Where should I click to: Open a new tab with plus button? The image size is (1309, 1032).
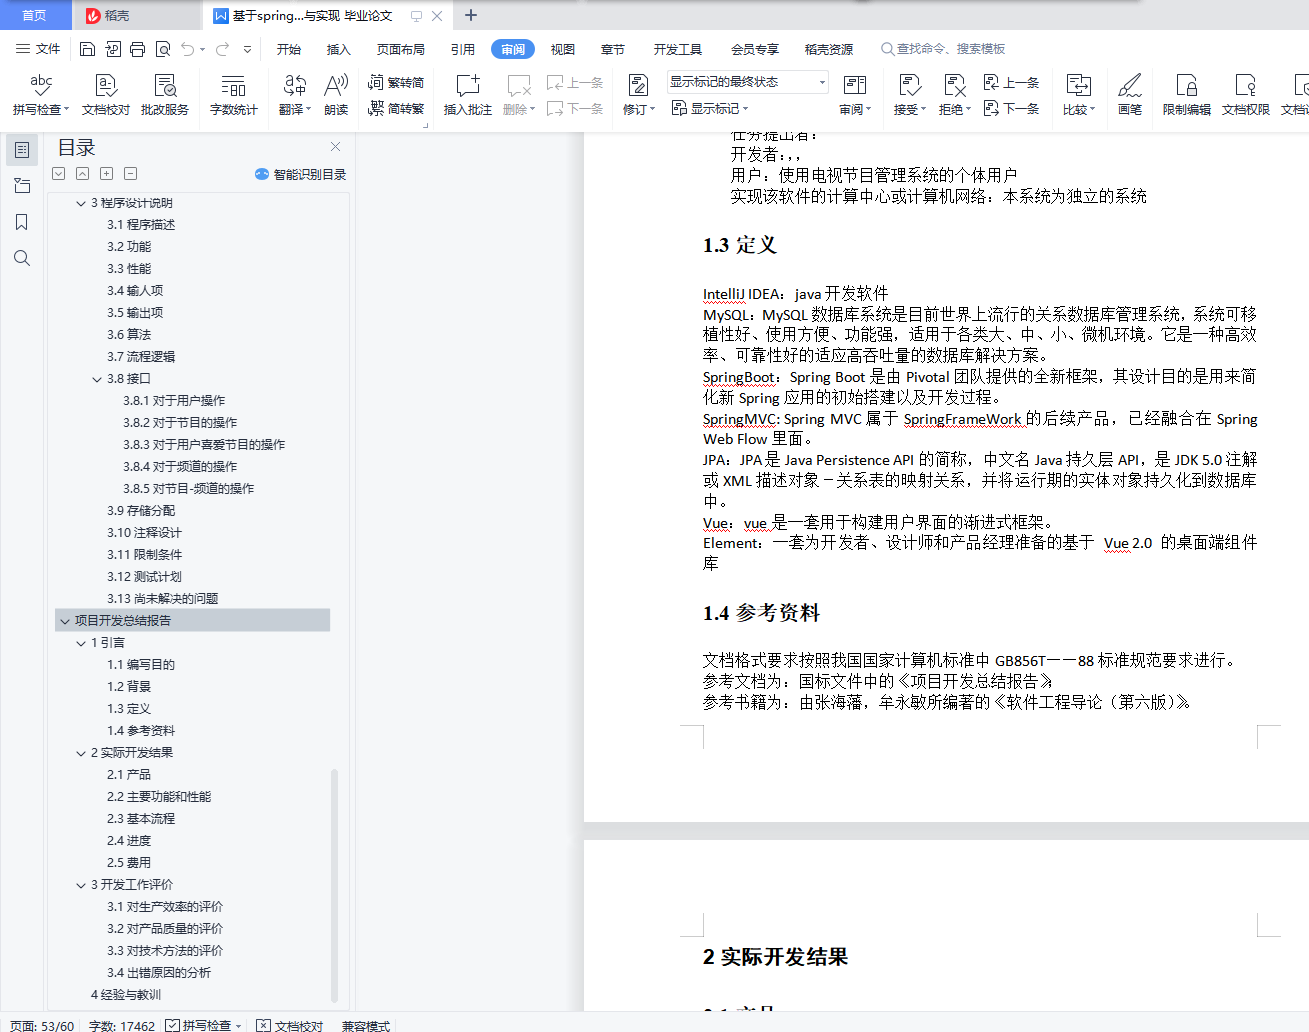coord(471,15)
